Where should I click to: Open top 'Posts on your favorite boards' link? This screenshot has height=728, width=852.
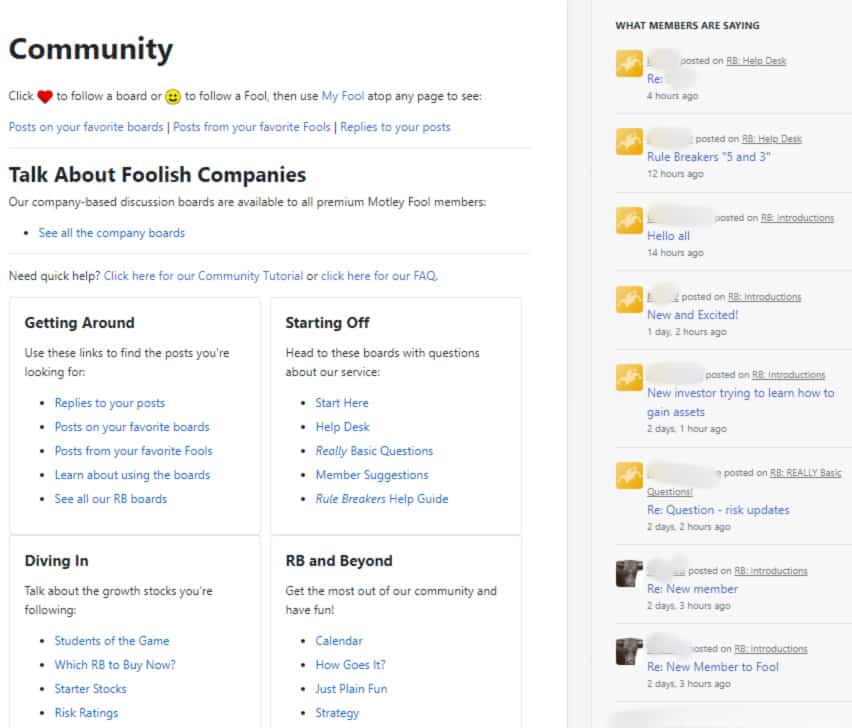[x=86, y=127]
